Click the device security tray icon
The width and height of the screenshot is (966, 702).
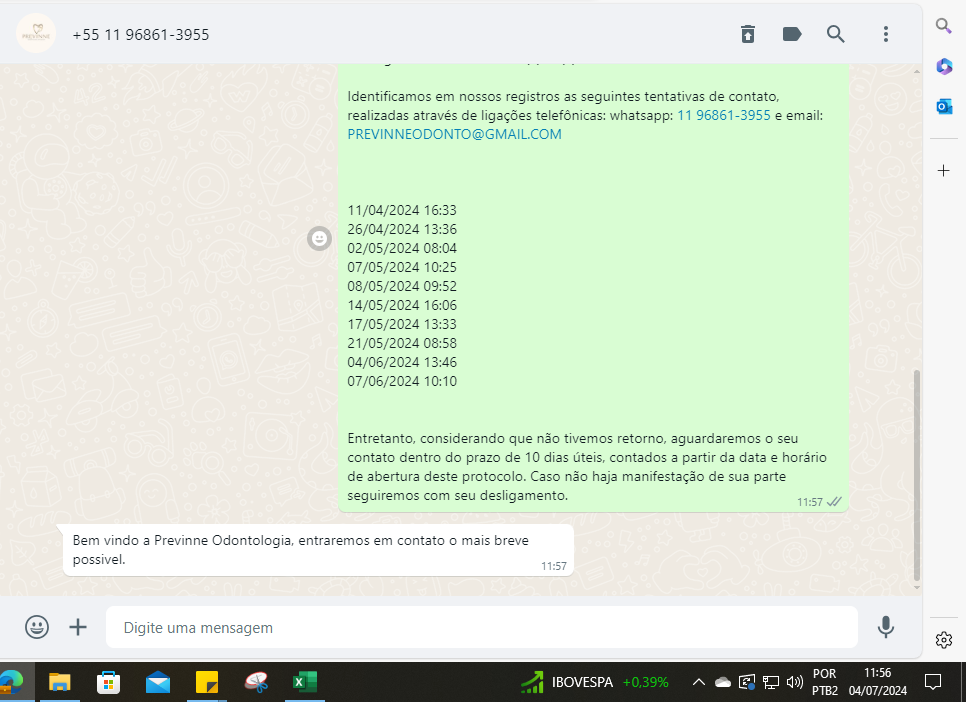(747, 682)
